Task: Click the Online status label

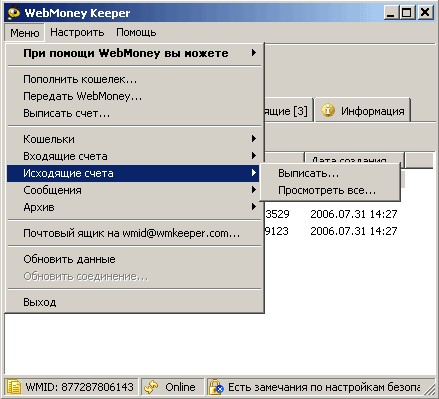Action: pos(180,387)
